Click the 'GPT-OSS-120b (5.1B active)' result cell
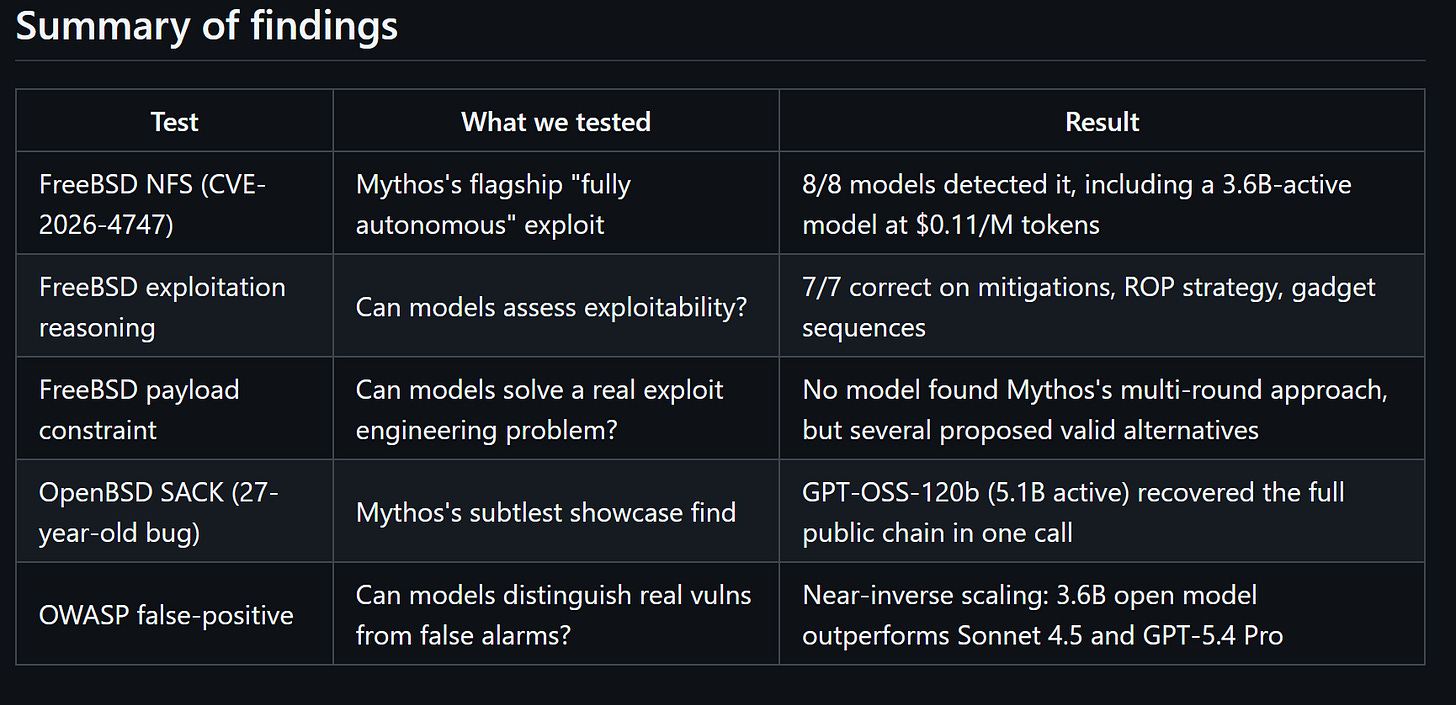This screenshot has height=705, width=1456. point(1073,512)
